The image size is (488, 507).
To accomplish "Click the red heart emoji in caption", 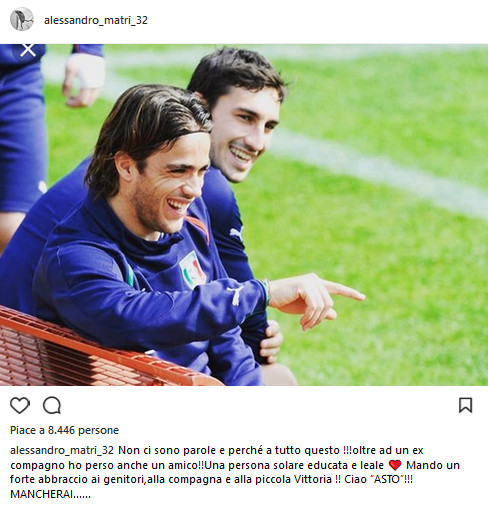I will 395,465.
